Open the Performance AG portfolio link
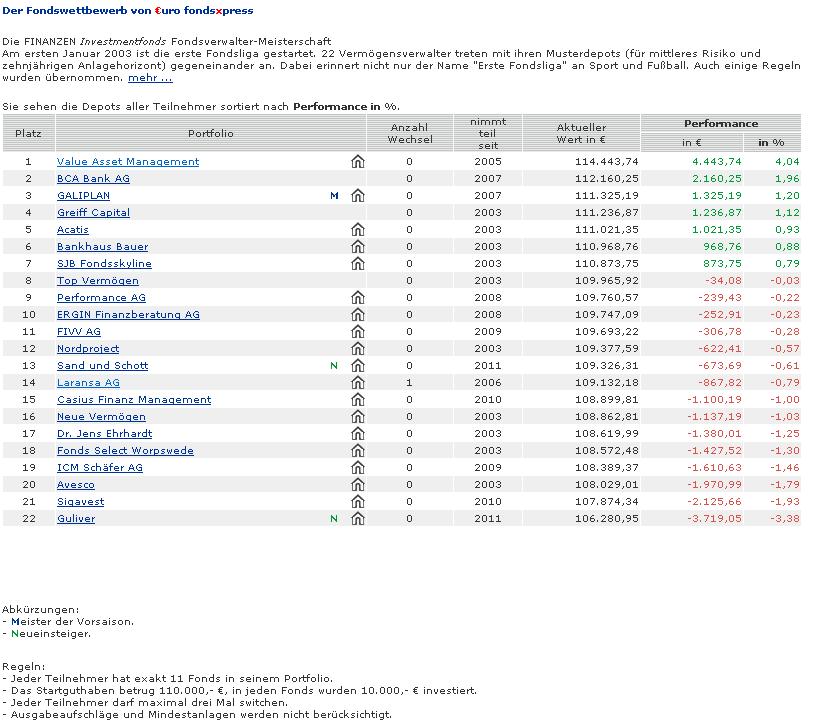Screen dimensions: 816x724 tap(101, 298)
